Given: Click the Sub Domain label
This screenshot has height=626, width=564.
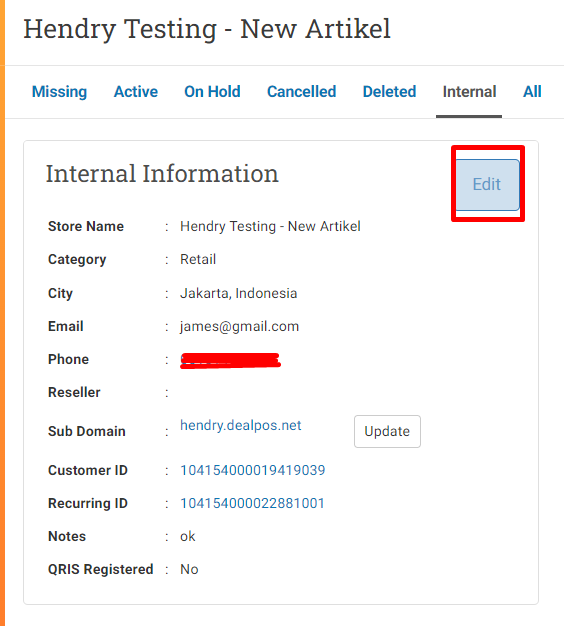Looking at the screenshot, I should coord(87,432).
